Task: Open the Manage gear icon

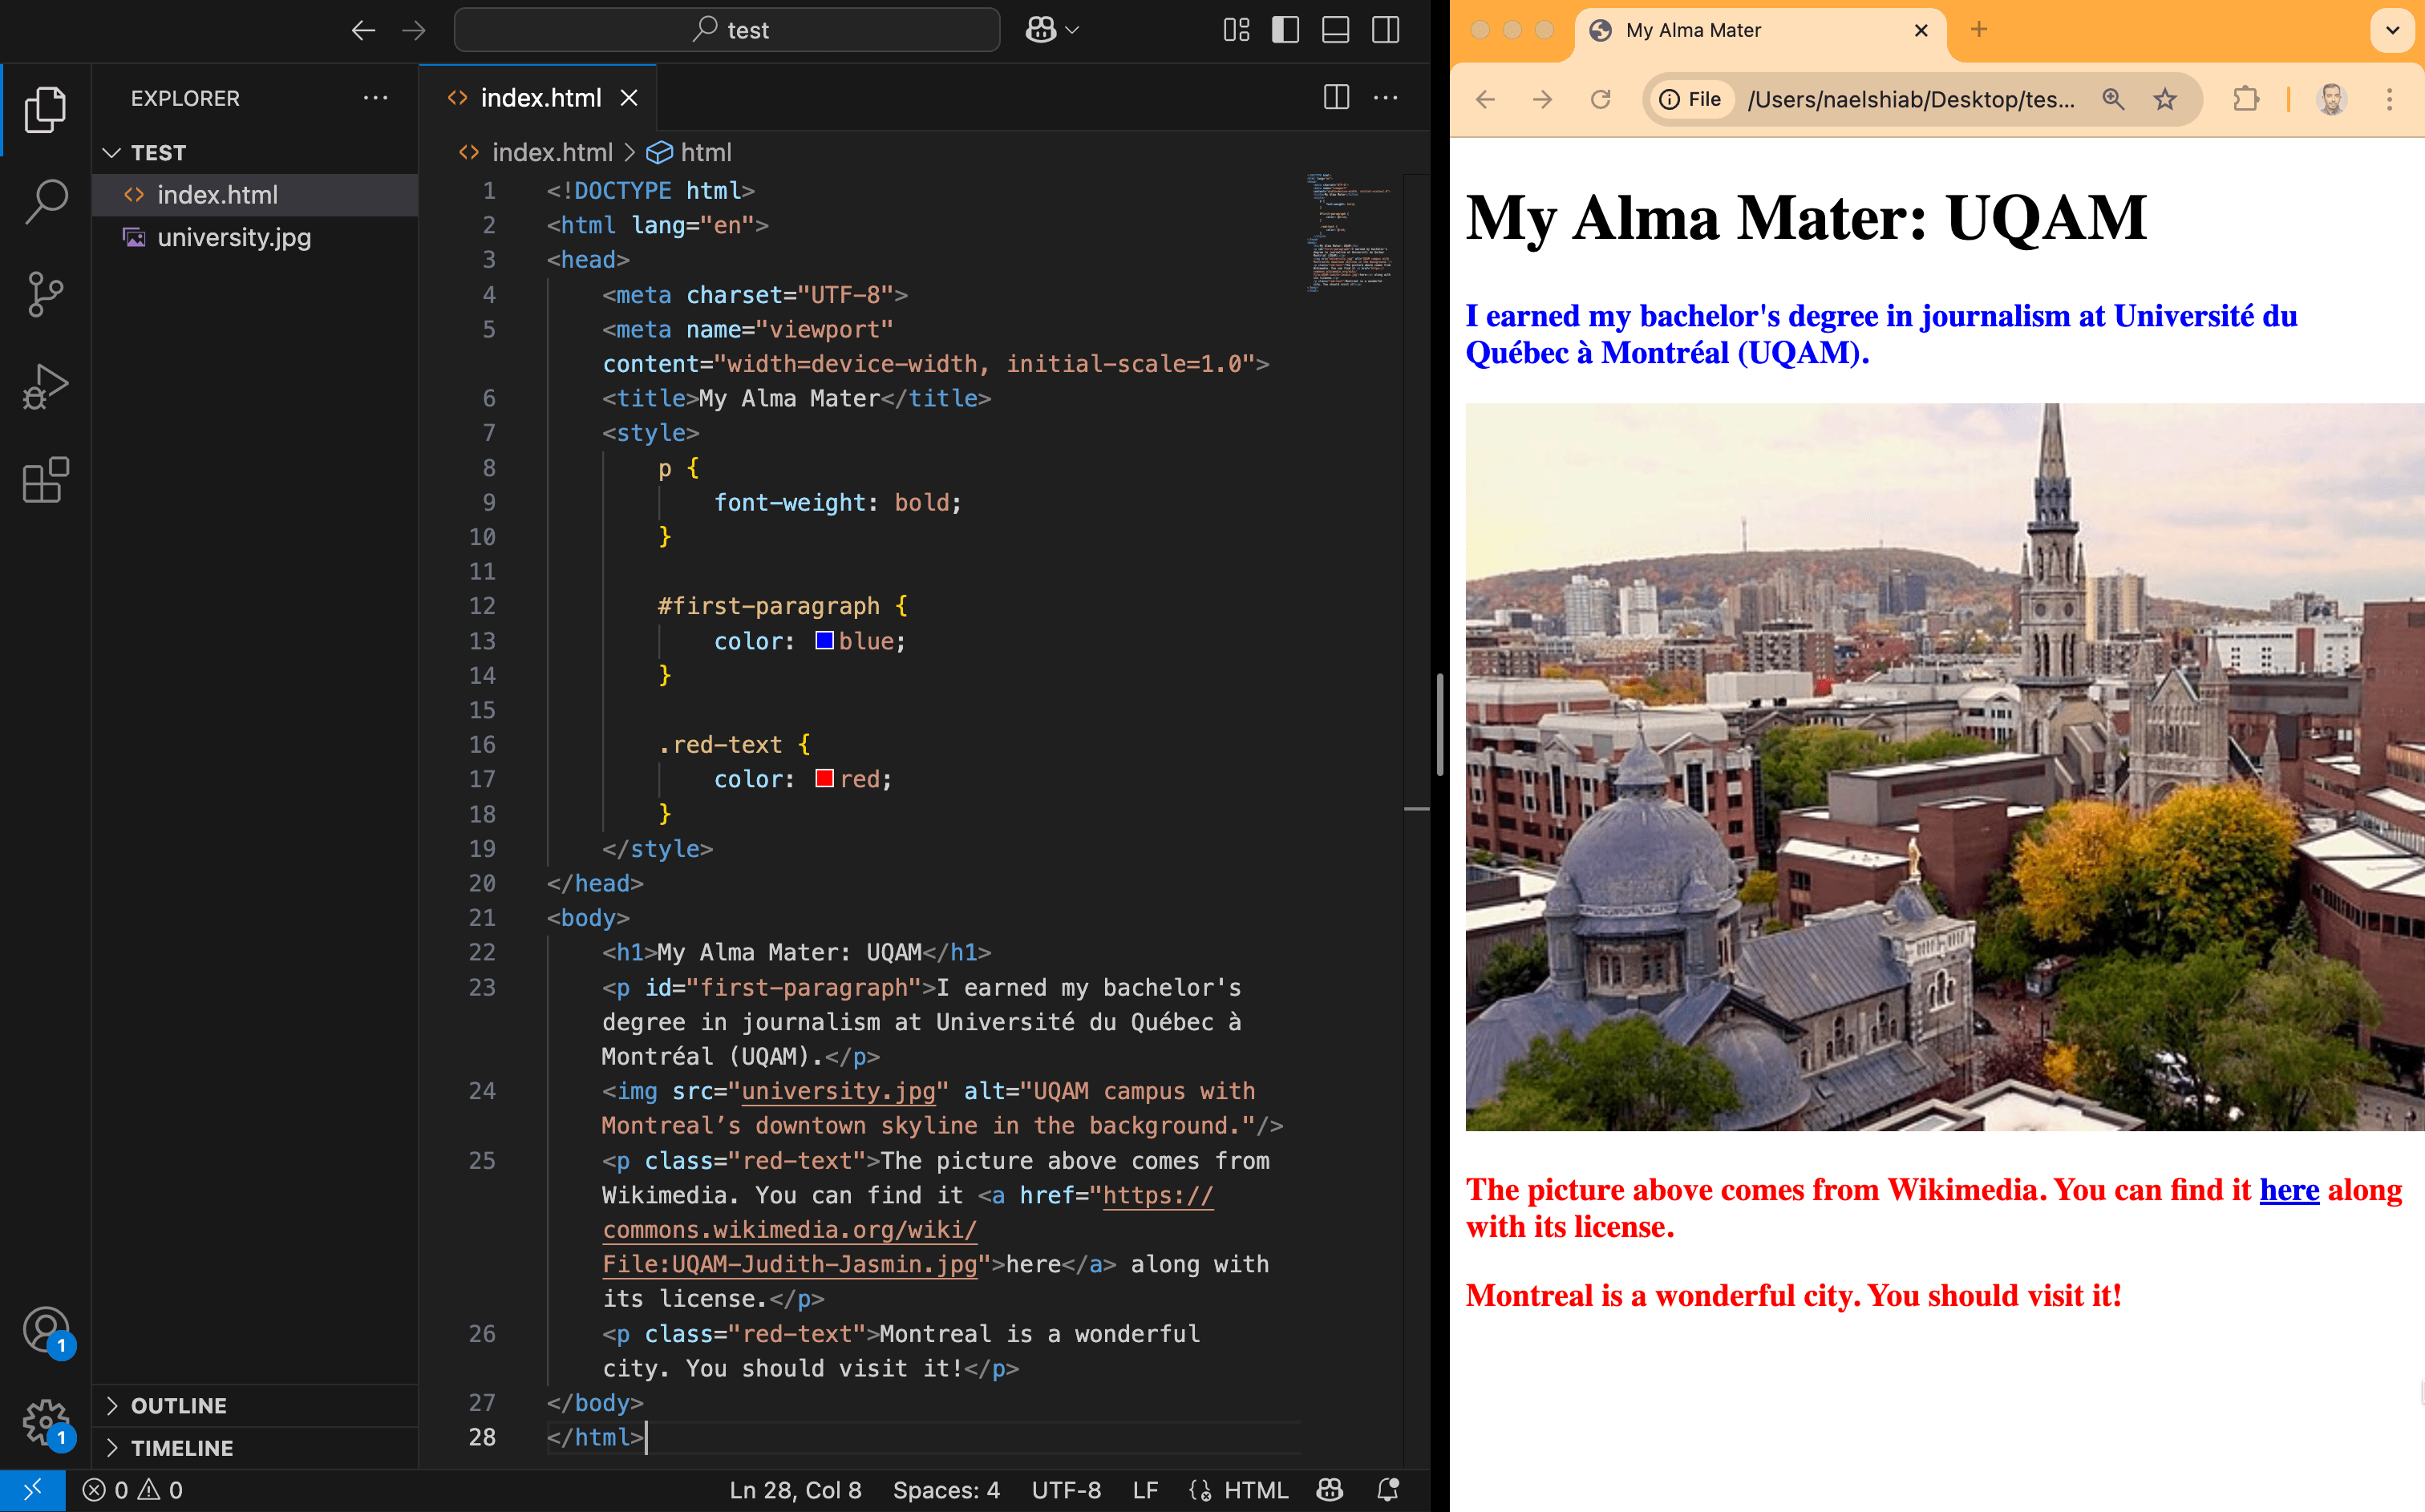Action: point(45,1422)
